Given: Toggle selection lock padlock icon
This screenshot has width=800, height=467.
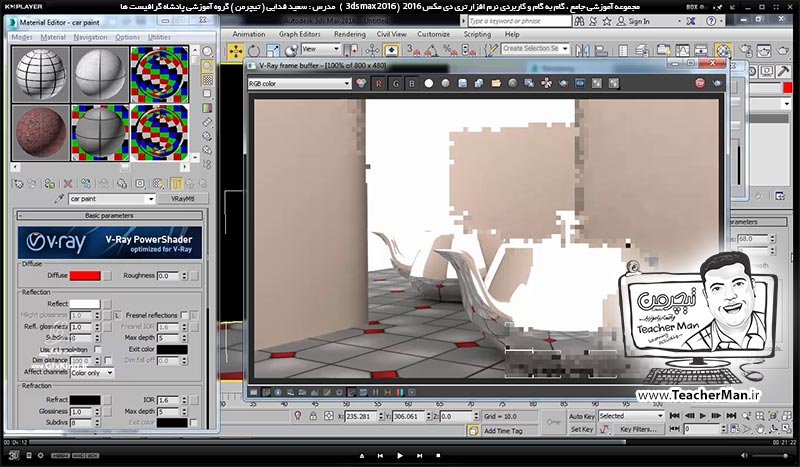Looking at the screenshot, I should [313, 416].
